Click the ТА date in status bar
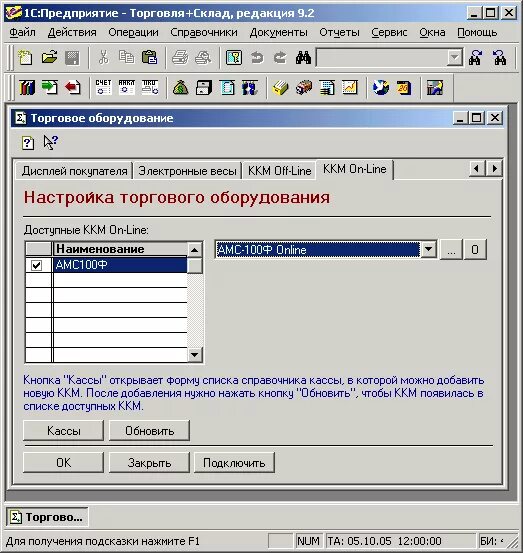Screen dimensions: 523x553 pyautogui.click(x=400, y=541)
